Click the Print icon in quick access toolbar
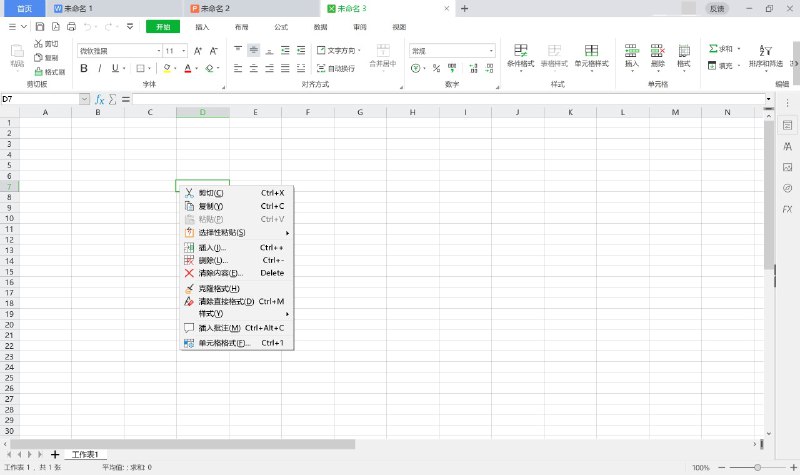 pyautogui.click(x=71, y=27)
